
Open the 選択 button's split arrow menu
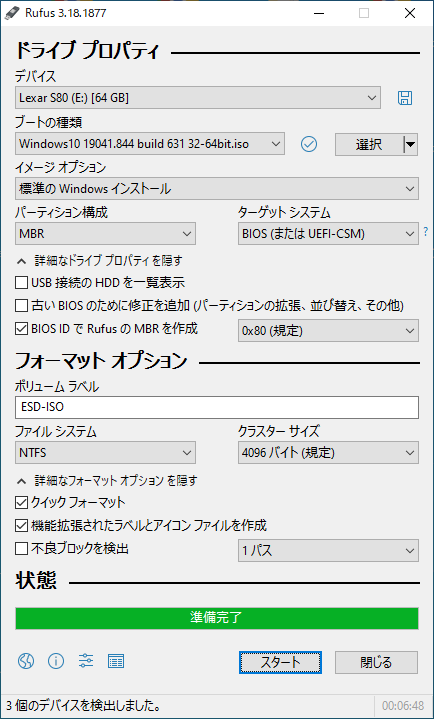click(x=411, y=145)
